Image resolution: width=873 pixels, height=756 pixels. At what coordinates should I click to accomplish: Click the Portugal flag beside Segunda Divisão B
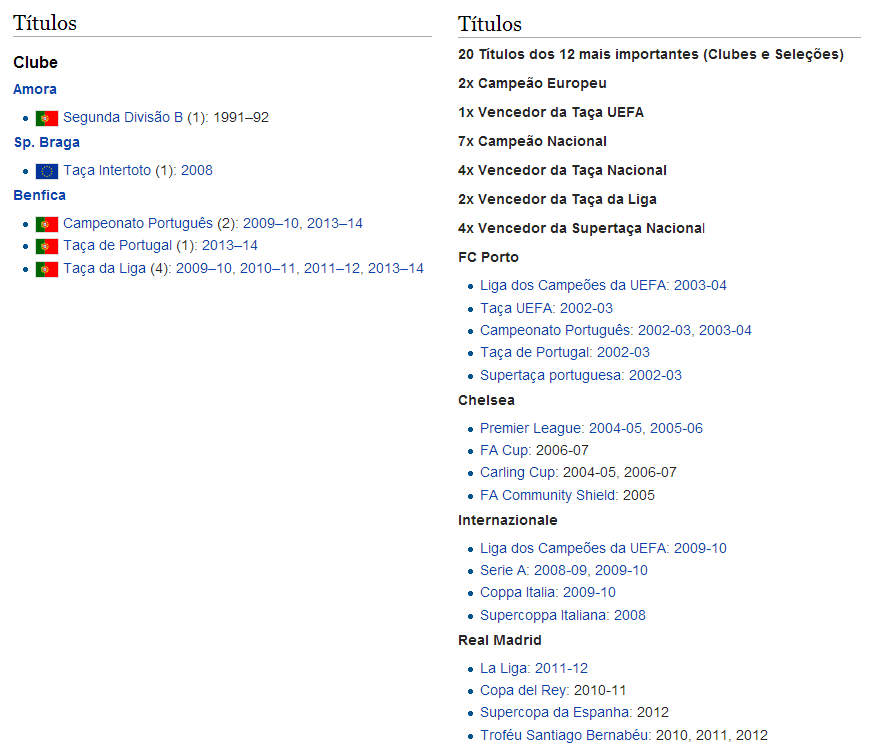coord(47,118)
